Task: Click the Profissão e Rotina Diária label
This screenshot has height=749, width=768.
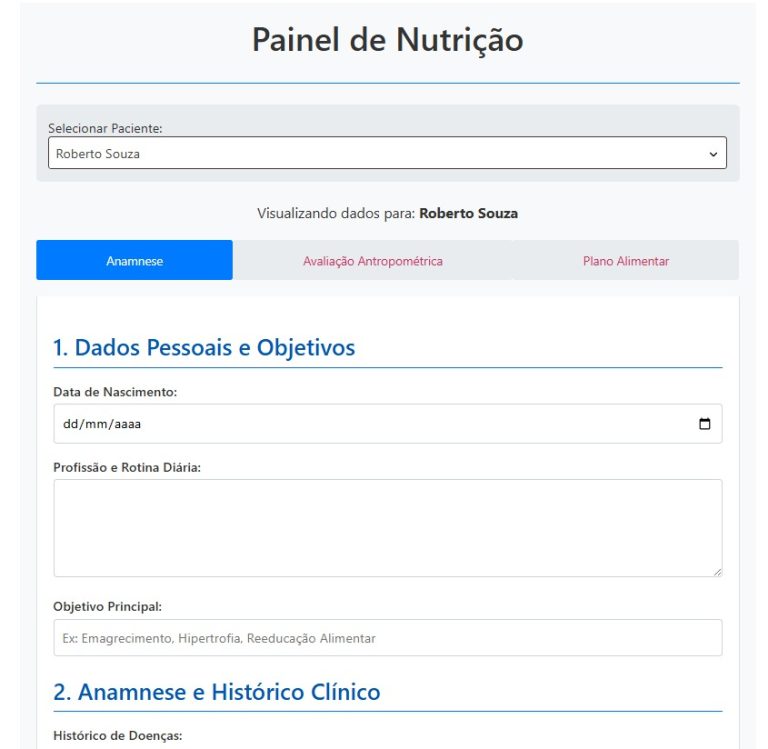Action: 127,467
